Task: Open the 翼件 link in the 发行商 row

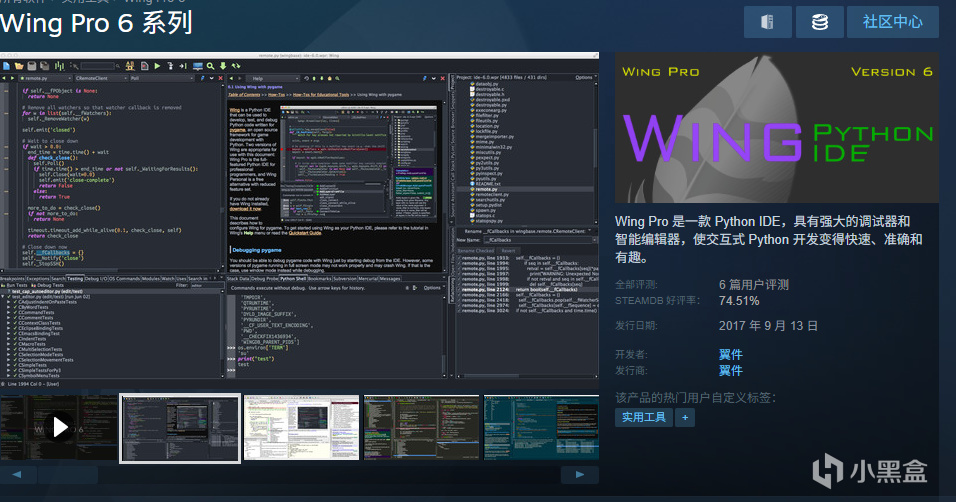Action: pyautogui.click(x=730, y=370)
